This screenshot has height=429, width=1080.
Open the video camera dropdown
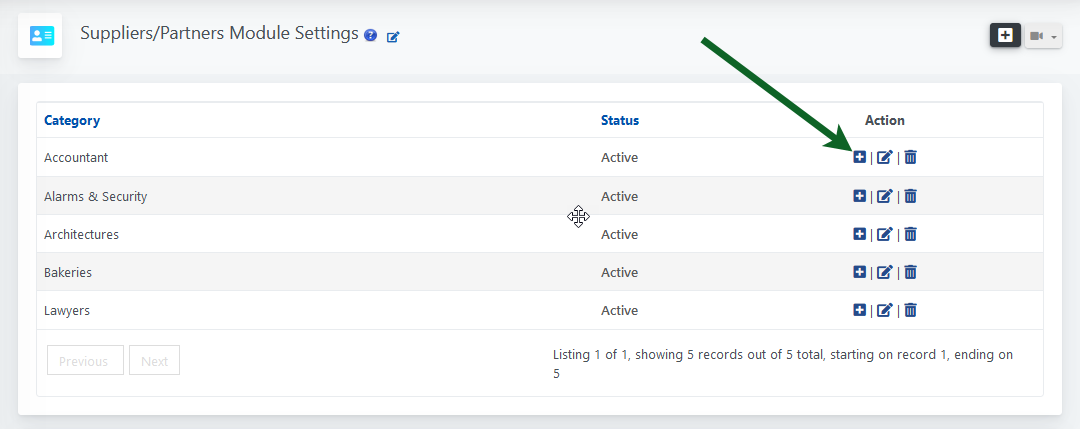[x=1042, y=36]
